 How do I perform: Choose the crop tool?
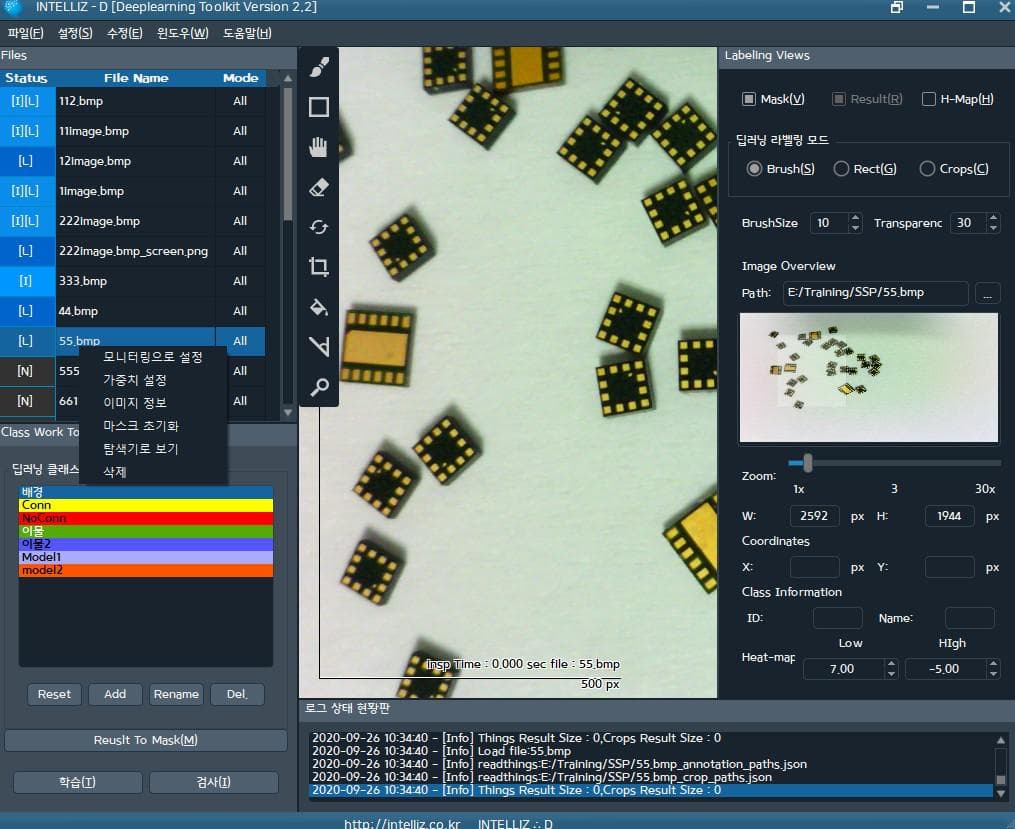318,267
